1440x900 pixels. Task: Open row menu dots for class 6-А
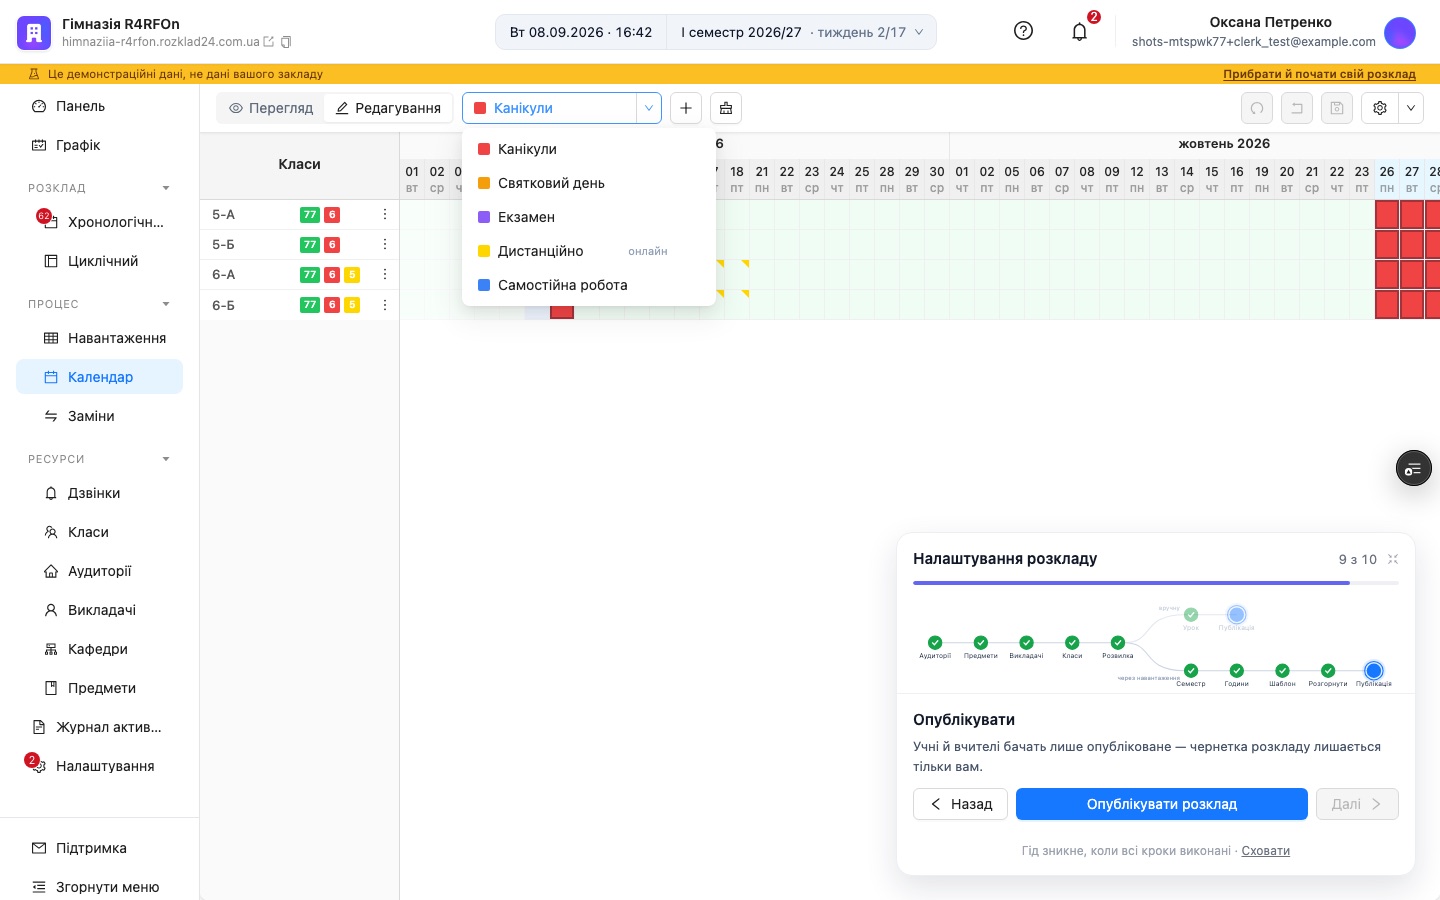[x=385, y=274]
